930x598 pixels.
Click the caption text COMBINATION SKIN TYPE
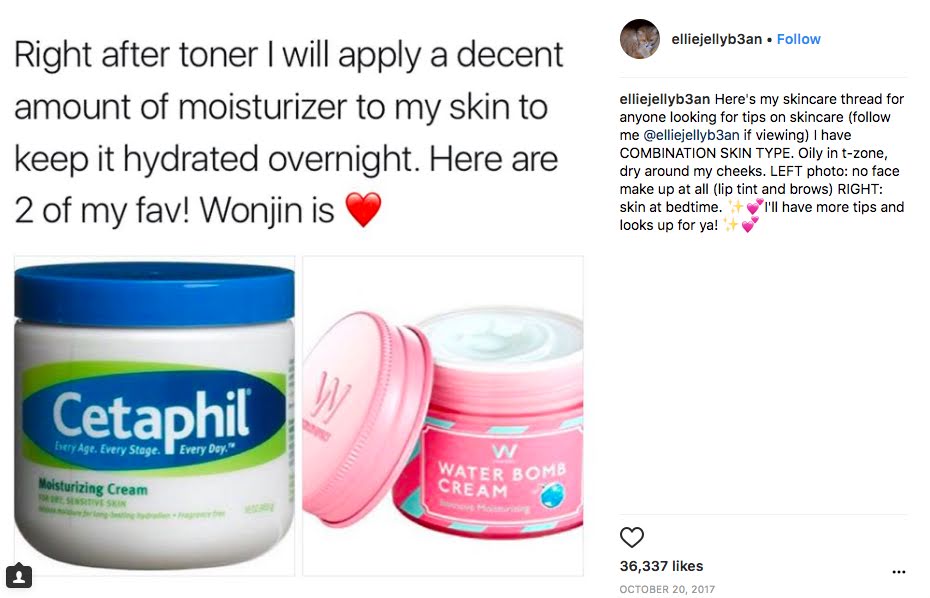coord(706,153)
